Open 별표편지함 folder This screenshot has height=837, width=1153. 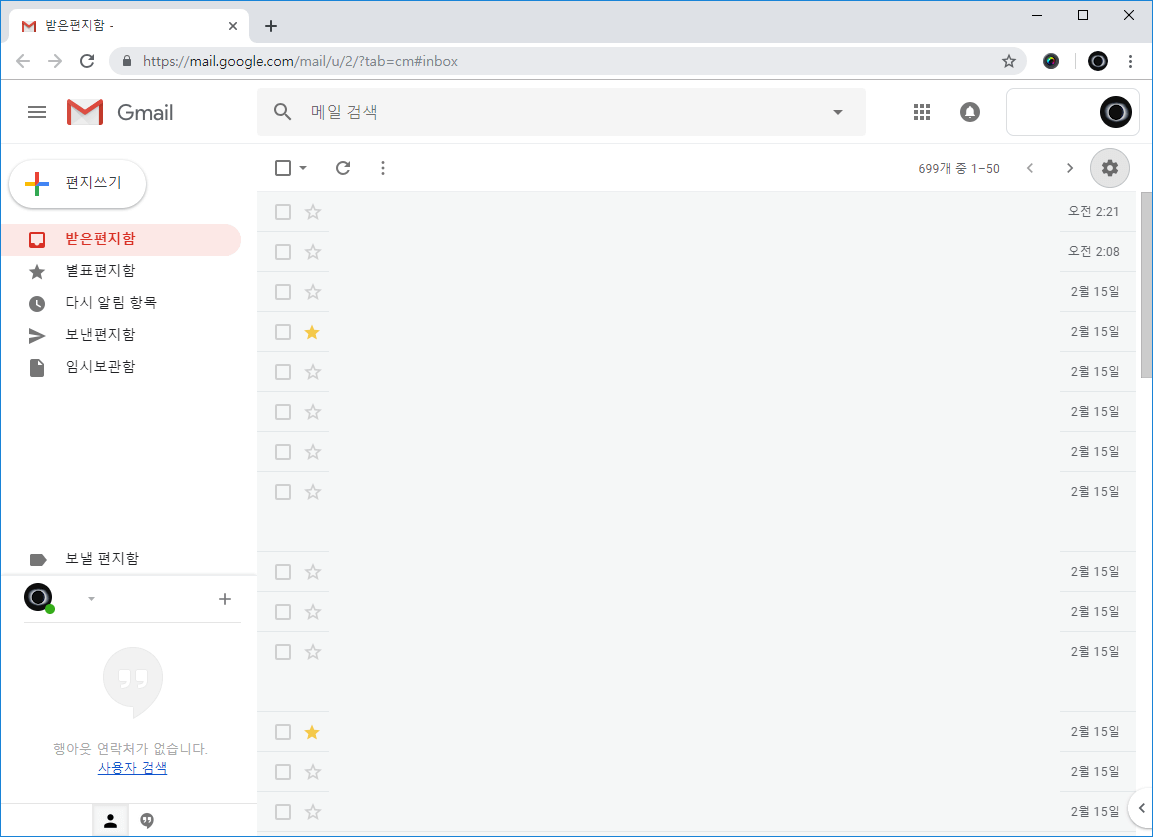[x=100, y=271]
